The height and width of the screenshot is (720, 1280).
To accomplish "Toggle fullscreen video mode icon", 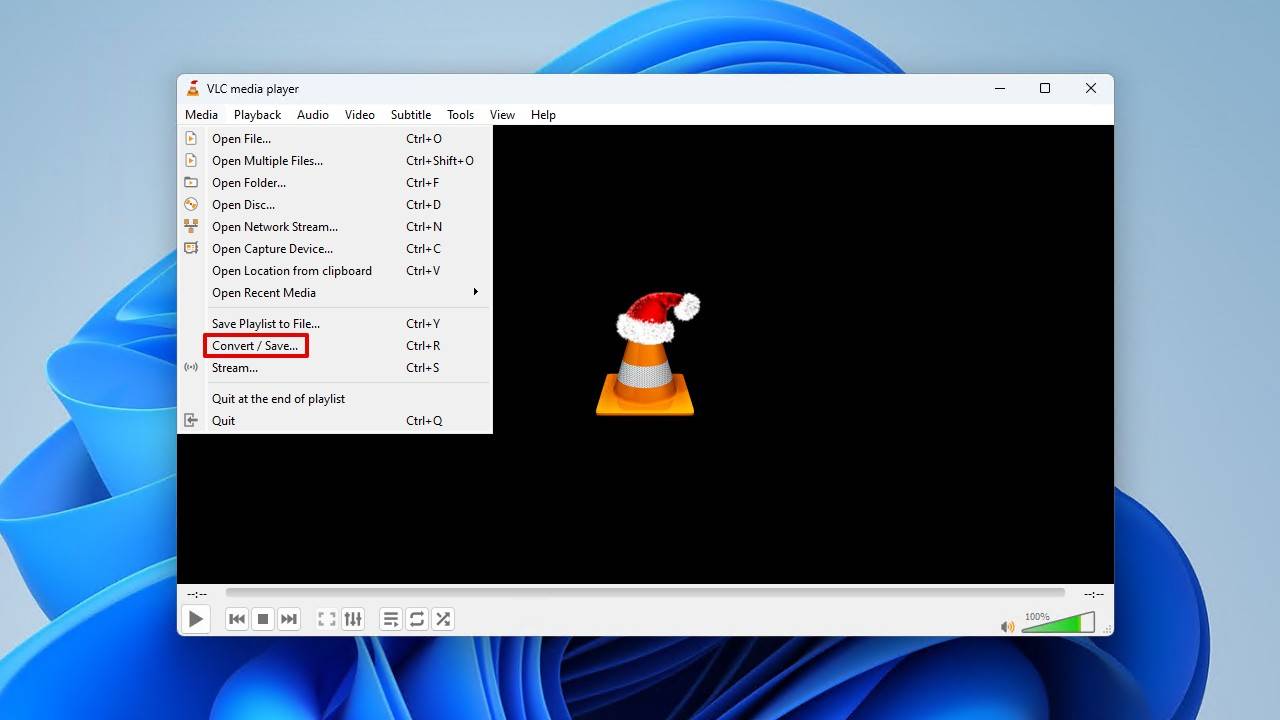I will pyautogui.click(x=327, y=619).
